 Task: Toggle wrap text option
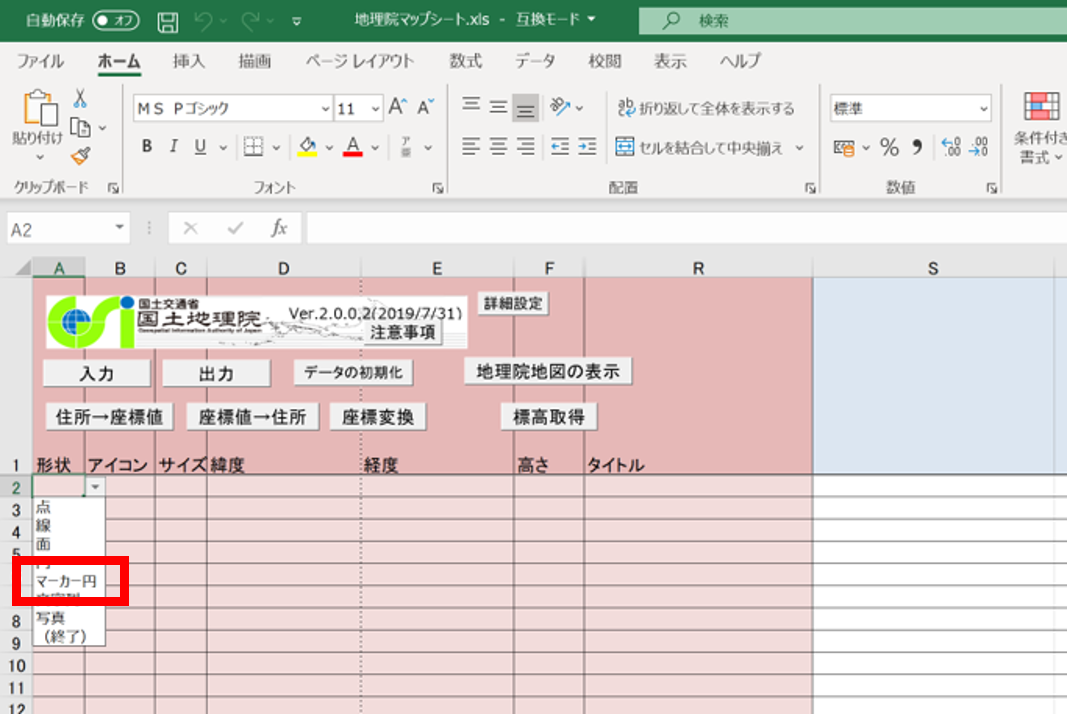(706, 108)
